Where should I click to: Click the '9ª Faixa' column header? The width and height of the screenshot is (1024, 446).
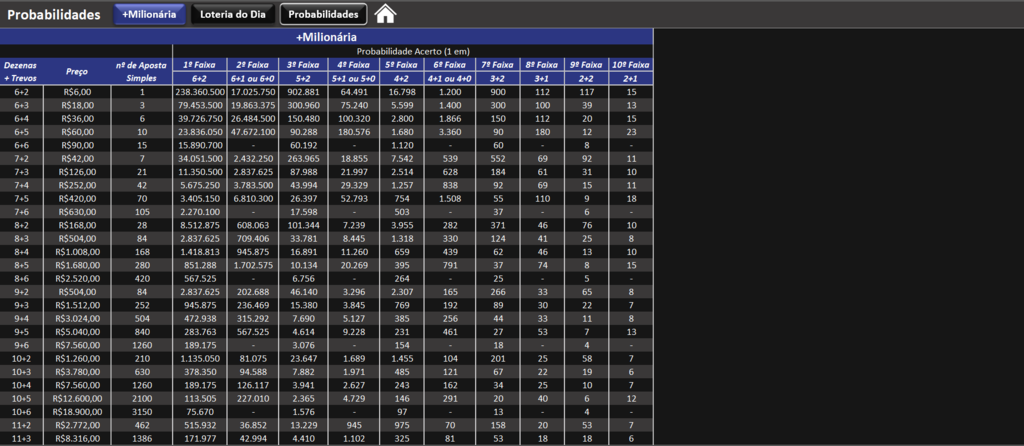(x=586, y=65)
